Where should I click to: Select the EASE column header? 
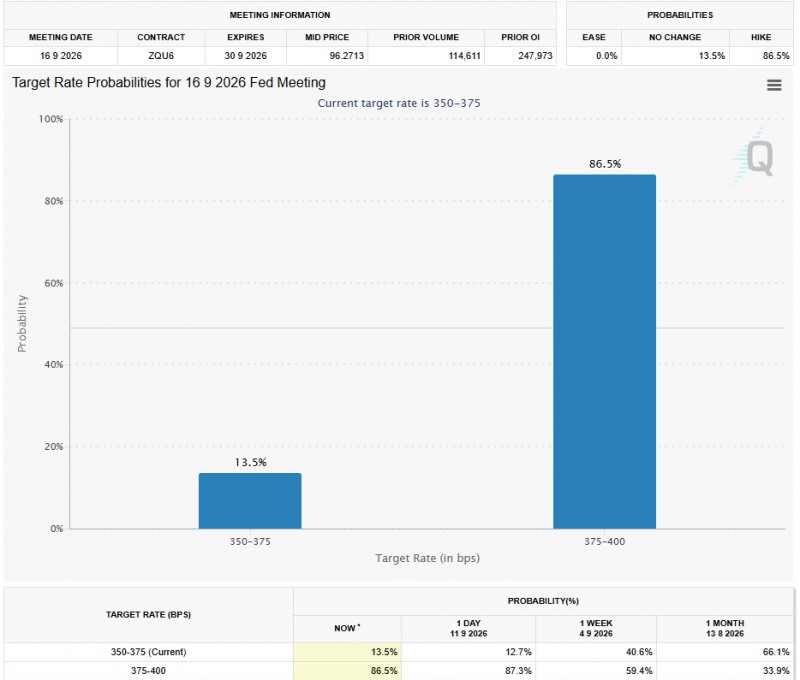coord(594,37)
